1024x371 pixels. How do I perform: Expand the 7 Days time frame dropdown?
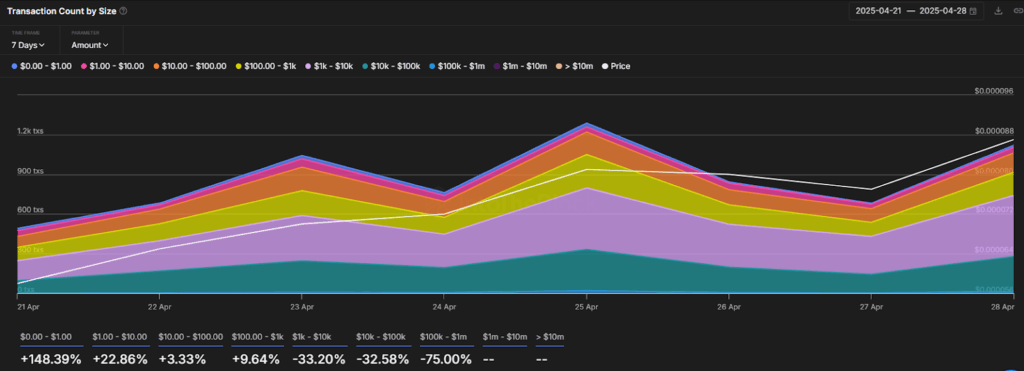click(x=28, y=45)
